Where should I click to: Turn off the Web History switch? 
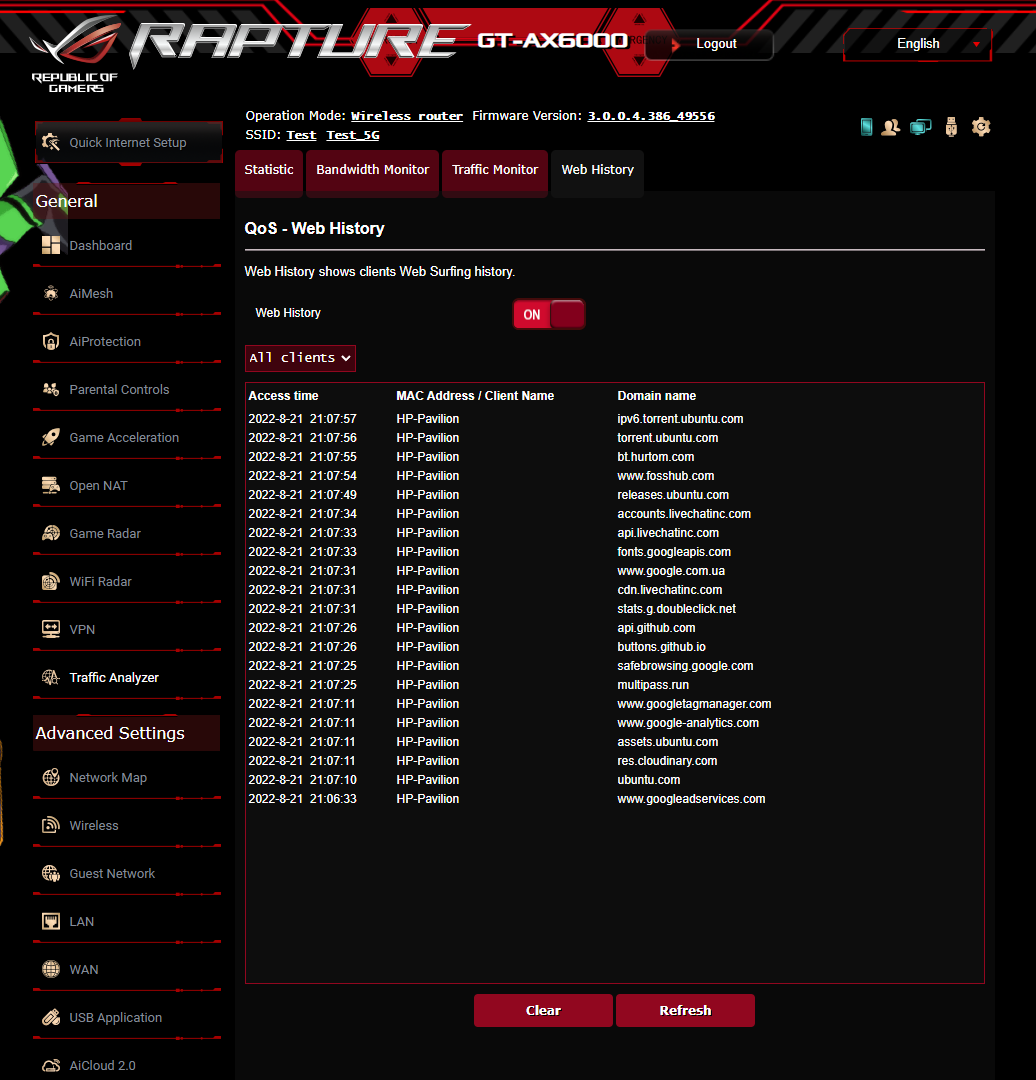click(x=549, y=314)
